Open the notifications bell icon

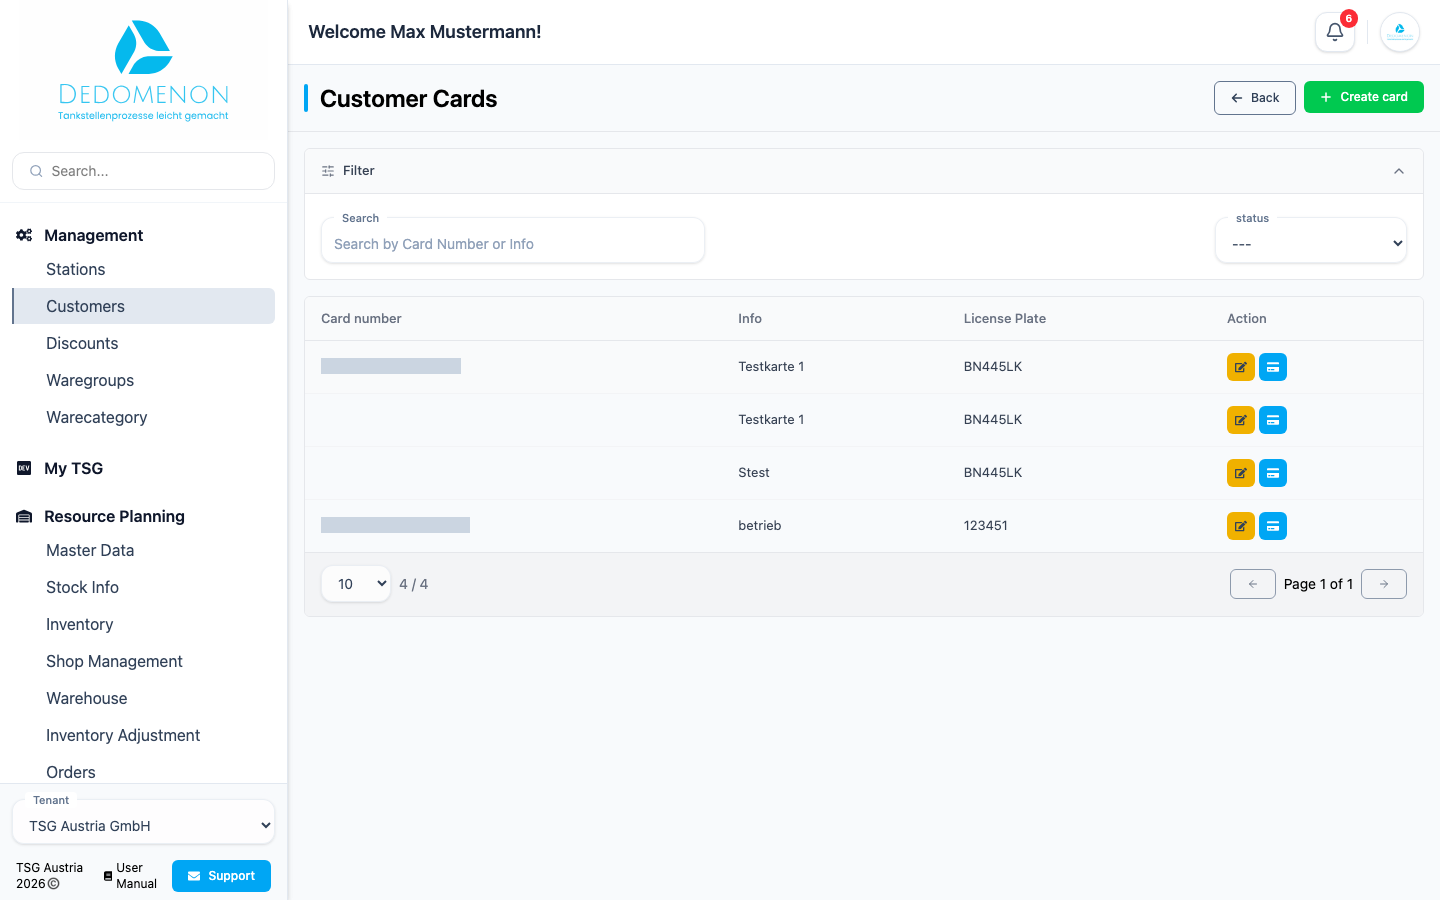tap(1334, 32)
